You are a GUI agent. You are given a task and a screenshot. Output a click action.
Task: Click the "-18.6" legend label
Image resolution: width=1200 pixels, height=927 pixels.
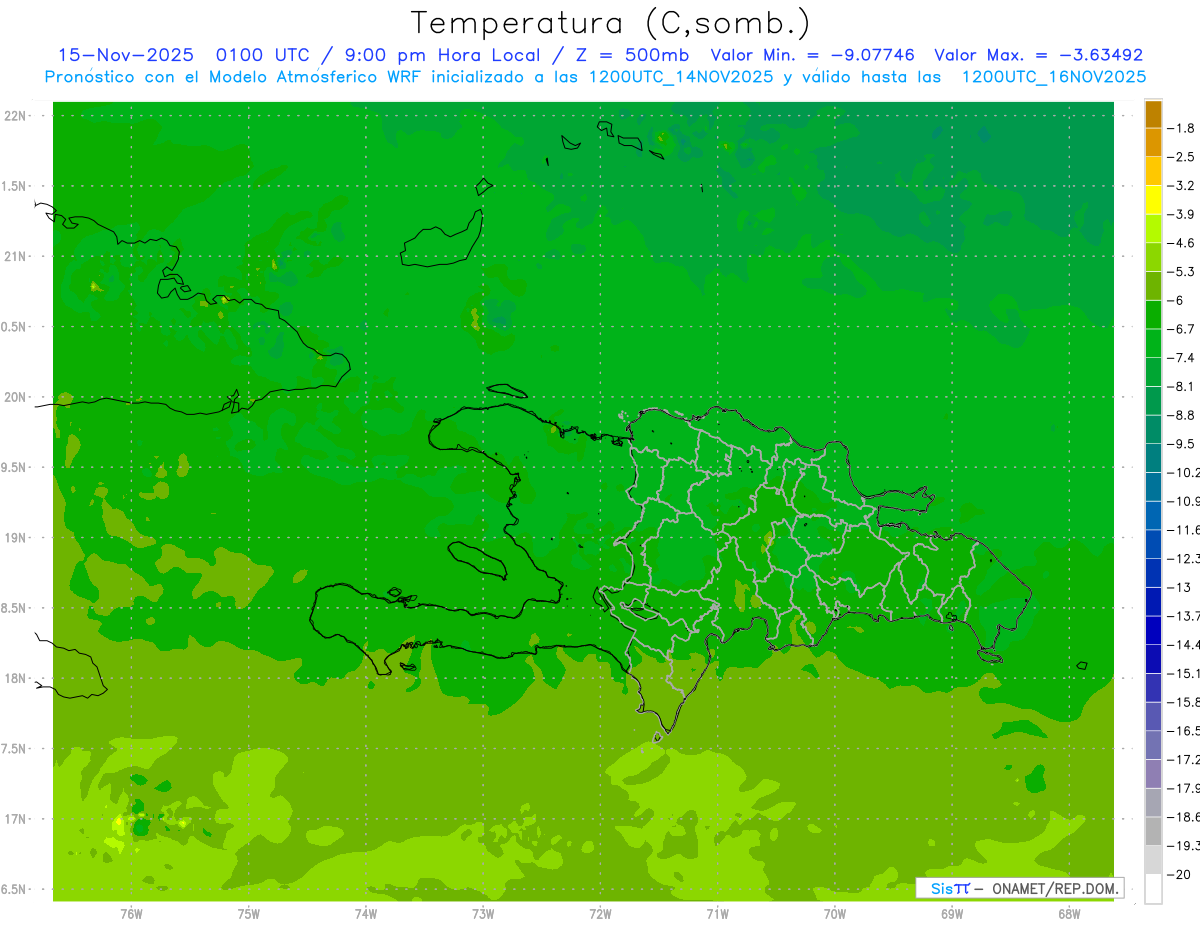[x=1184, y=817]
